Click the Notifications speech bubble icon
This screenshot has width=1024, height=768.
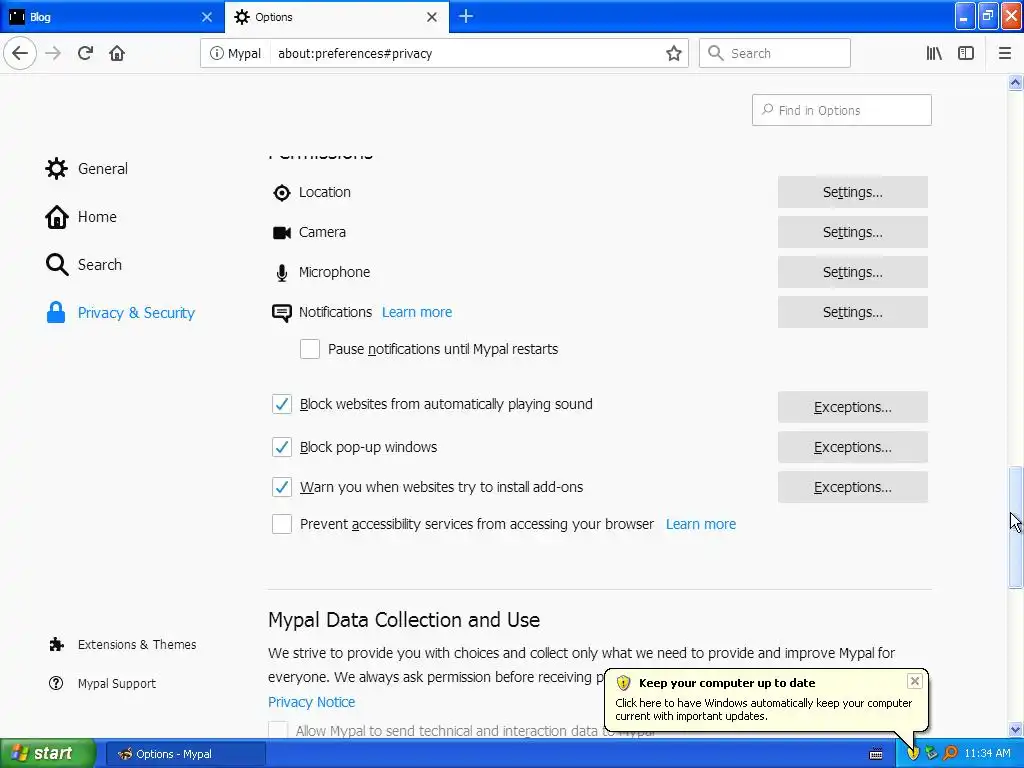[281, 313]
